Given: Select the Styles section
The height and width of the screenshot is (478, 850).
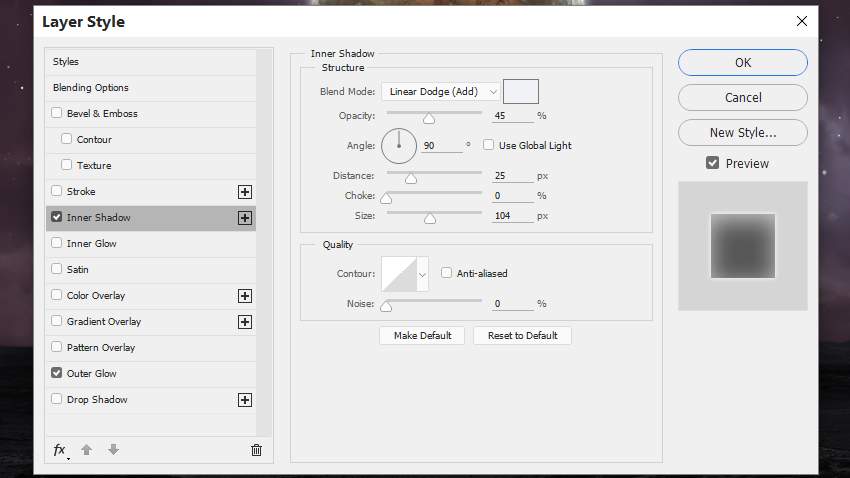Looking at the screenshot, I should (151, 62).
